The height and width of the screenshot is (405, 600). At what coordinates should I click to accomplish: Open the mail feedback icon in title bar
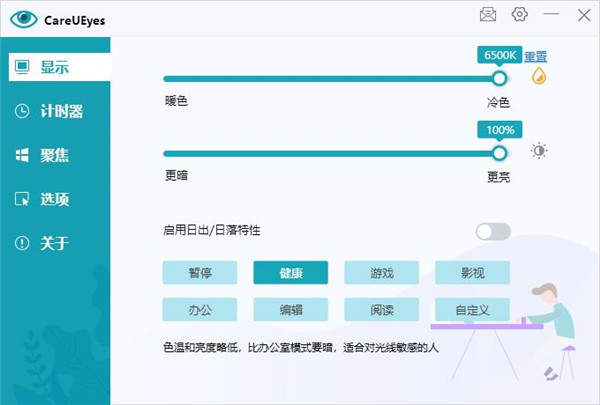(x=487, y=14)
